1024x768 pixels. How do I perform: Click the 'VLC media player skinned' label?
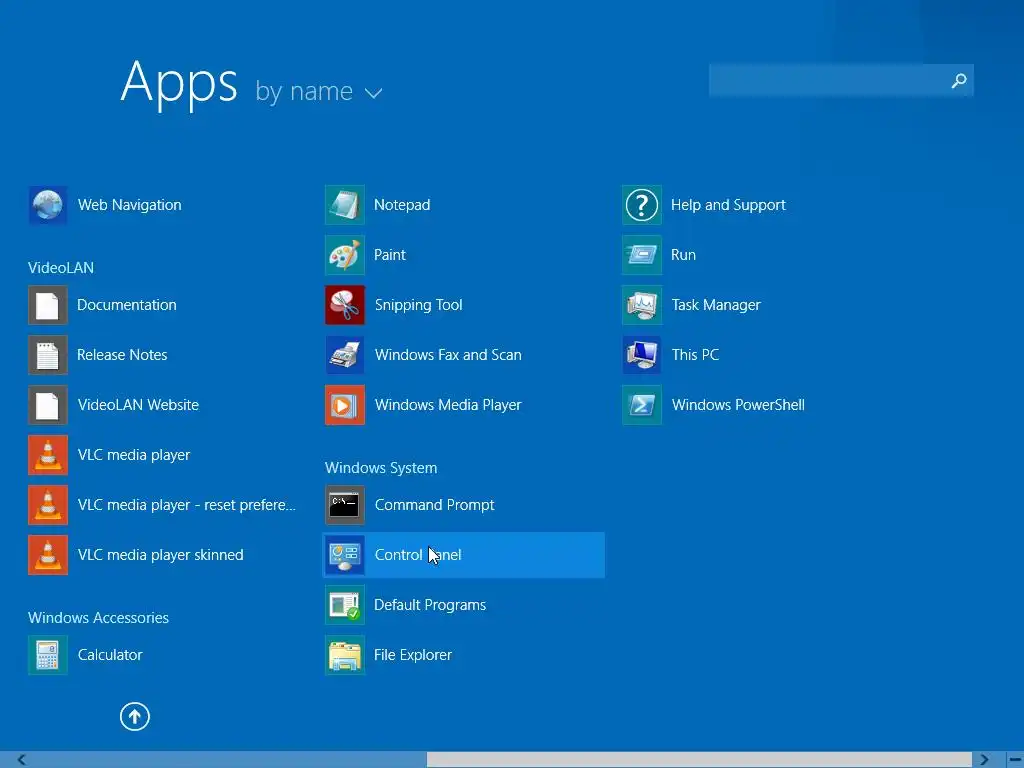160,555
